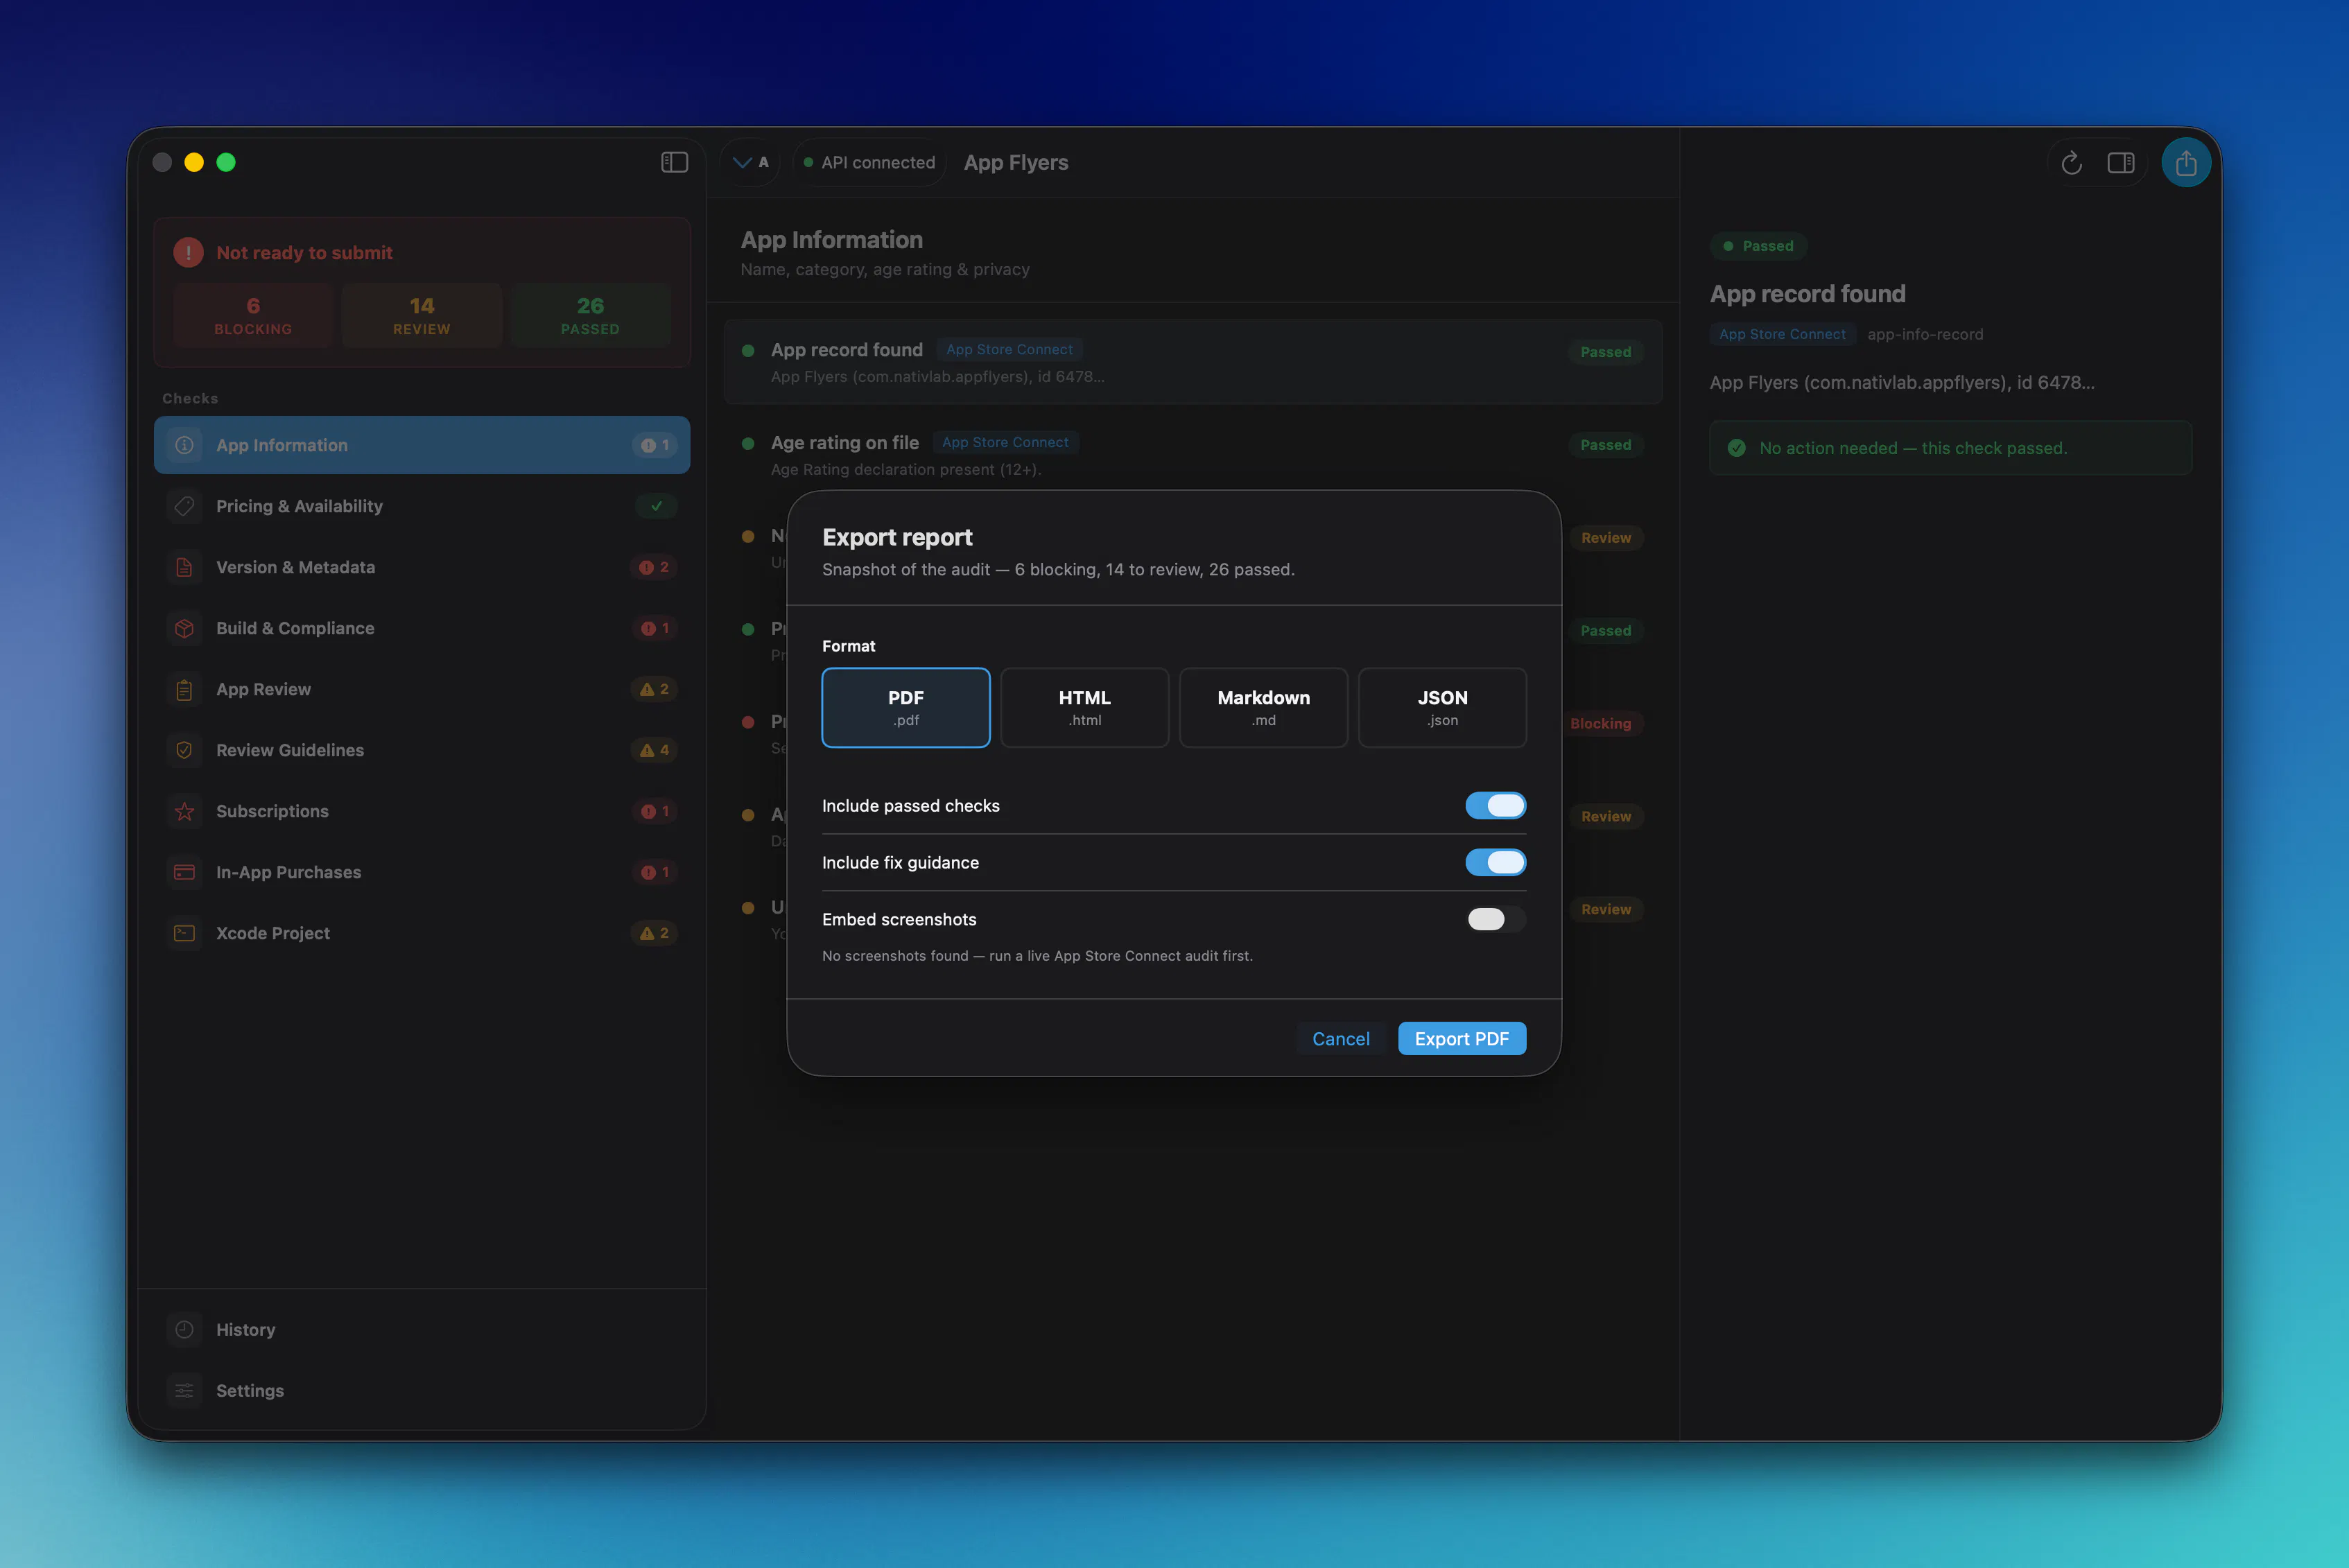Open History in the sidebar
Image resolution: width=2349 pixels, height=1568 pixels.
click(422, 1329)
